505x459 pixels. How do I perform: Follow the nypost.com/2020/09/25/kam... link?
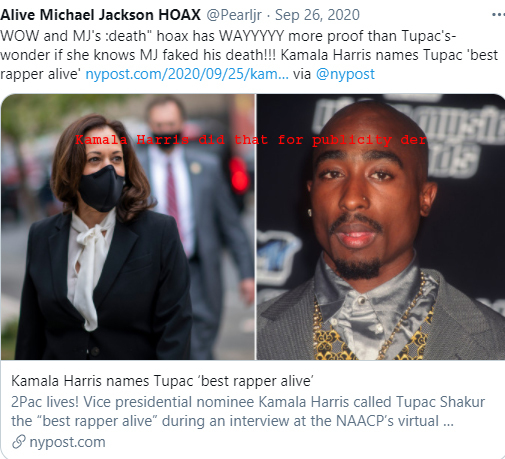(187, 74)
